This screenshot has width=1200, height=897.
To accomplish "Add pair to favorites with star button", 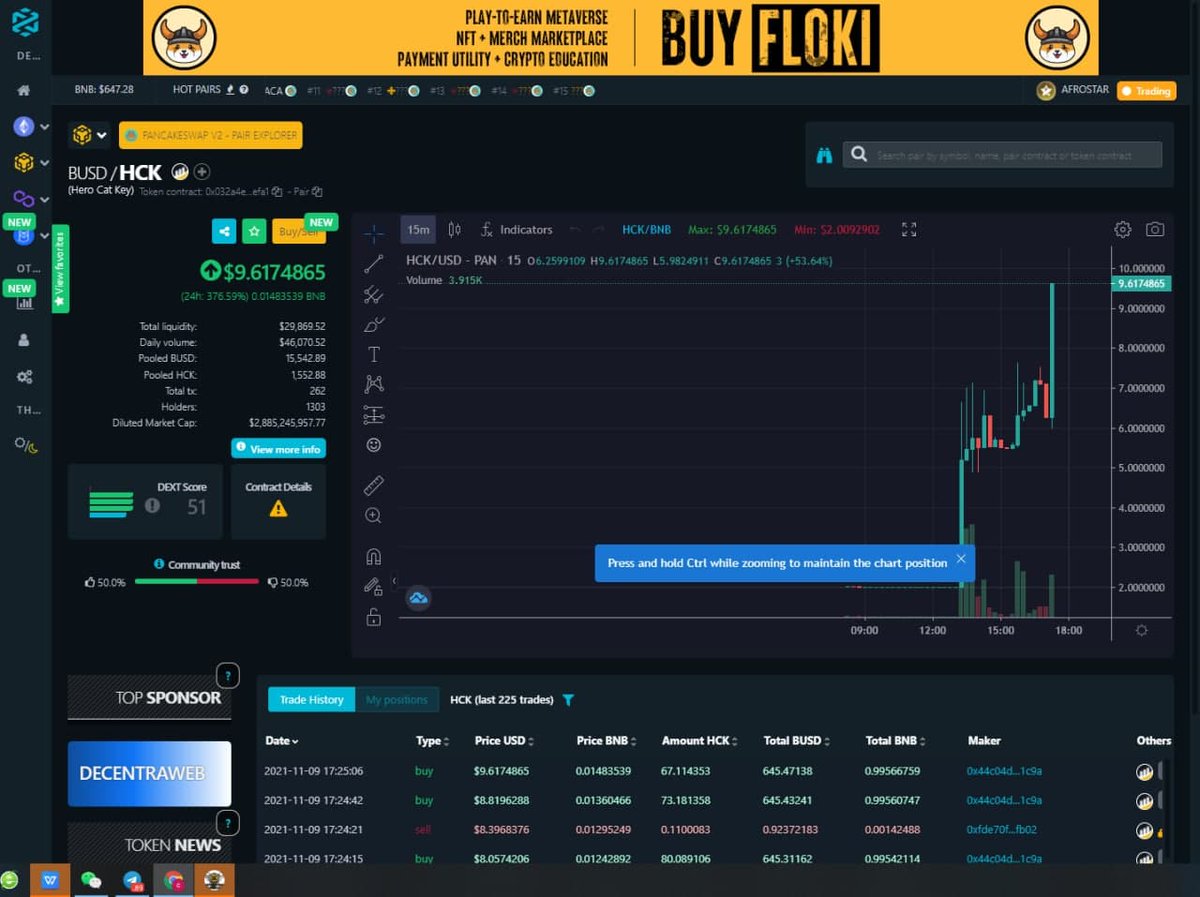I will [254, 231].
